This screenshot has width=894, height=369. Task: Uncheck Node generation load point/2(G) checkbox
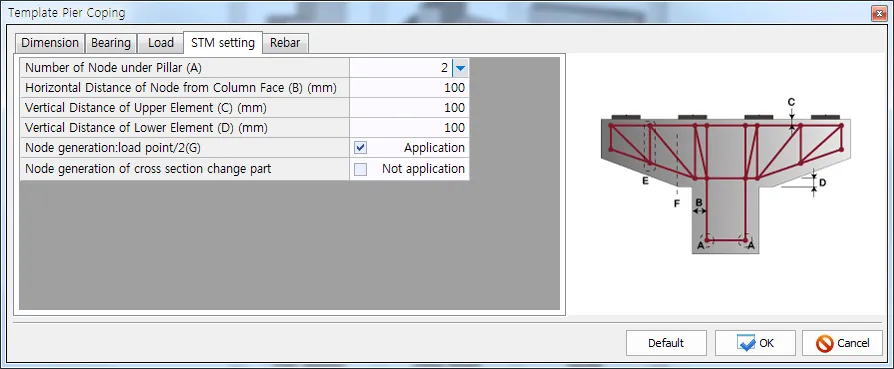pos(360,148)
